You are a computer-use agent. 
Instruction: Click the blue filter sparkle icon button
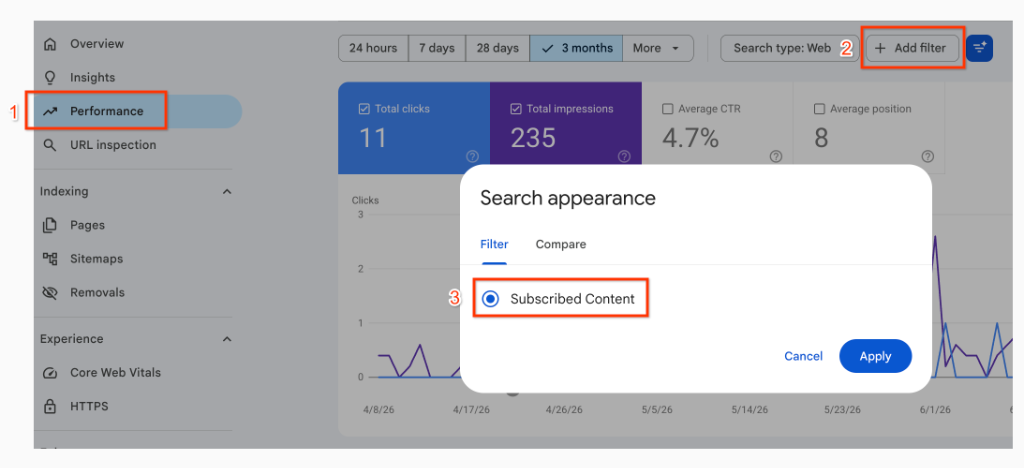(x=979, y=48)
